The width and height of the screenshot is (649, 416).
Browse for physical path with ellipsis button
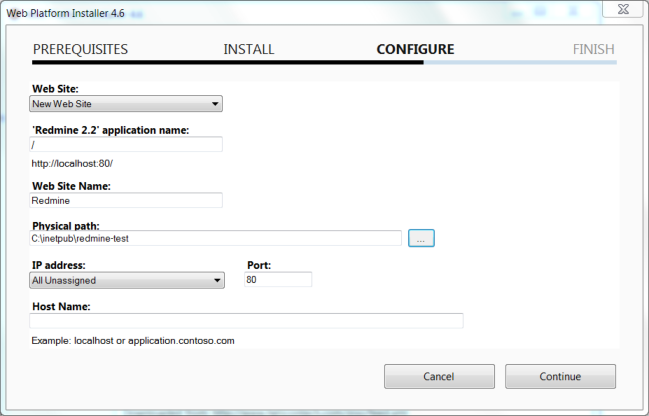coord(421,239)
